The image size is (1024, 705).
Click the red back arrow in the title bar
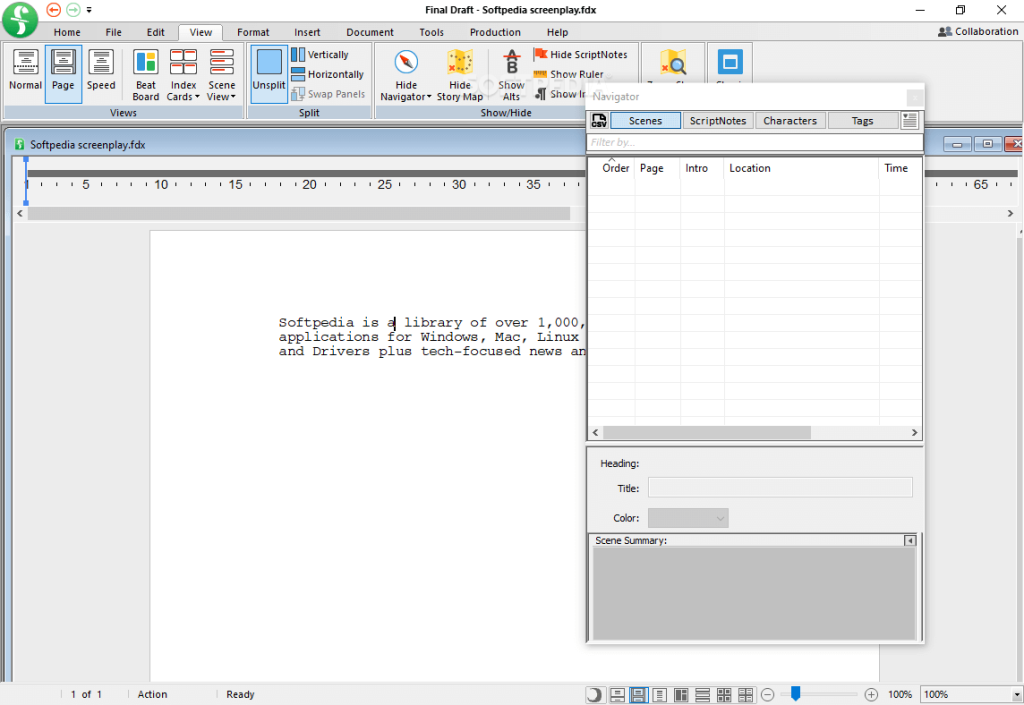point(54,10)
